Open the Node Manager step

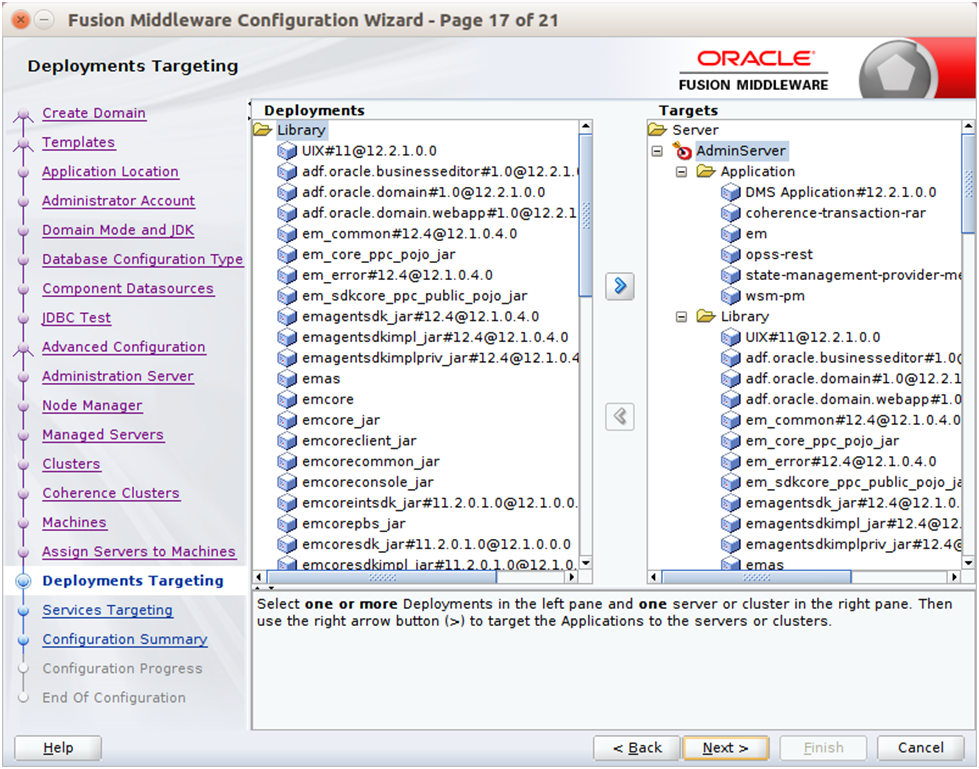[x=92, y=406]
